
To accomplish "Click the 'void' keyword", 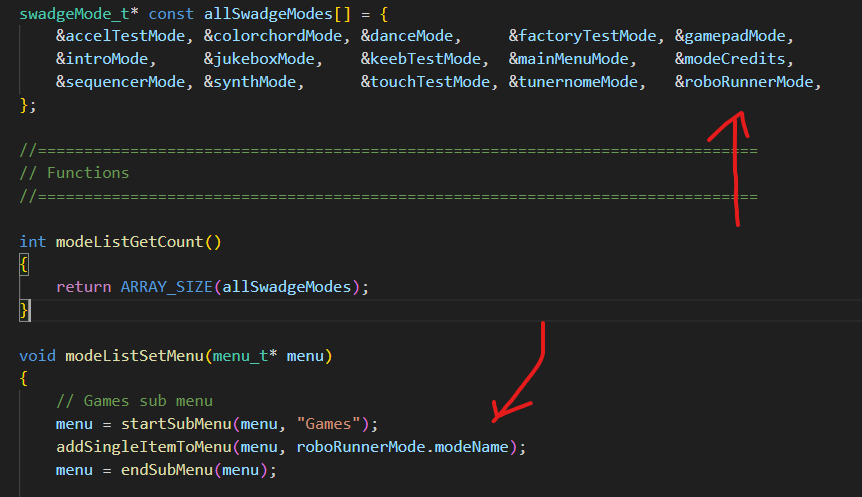I will pos(37,356).
